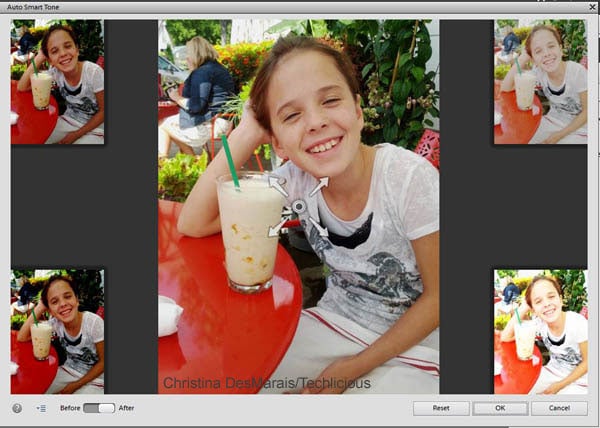
Task: Select the bottom-left tone preview thumbnail
Action: pyautogui.click(x=57, y=332)
